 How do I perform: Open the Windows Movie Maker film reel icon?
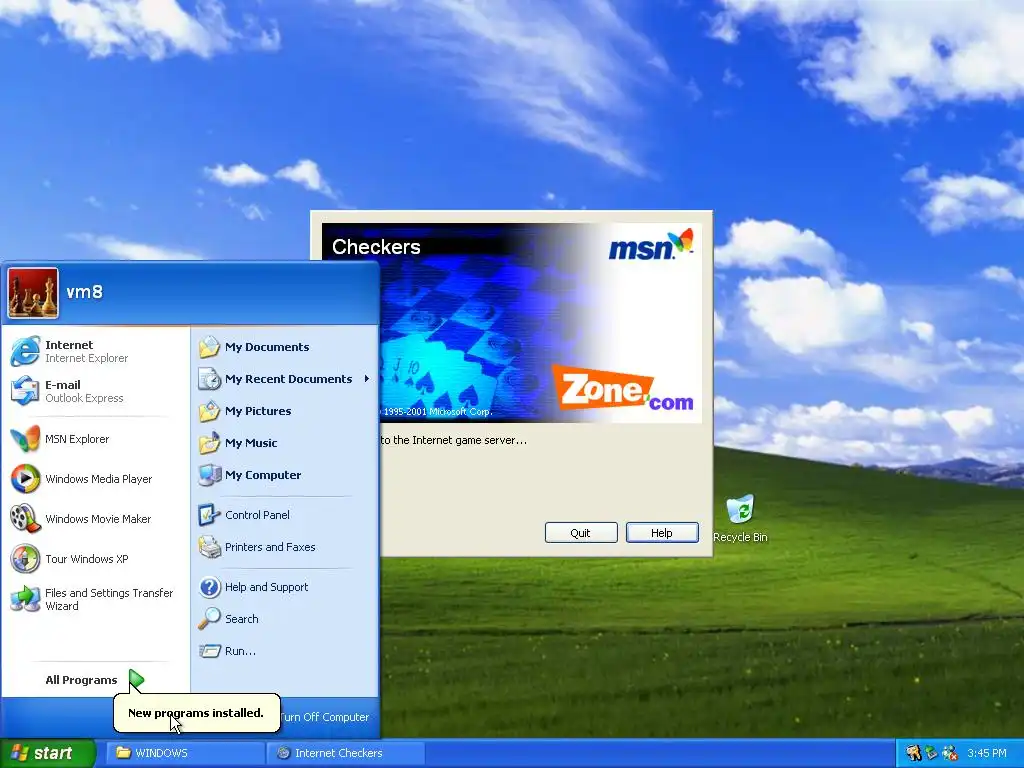pos(25,519)
